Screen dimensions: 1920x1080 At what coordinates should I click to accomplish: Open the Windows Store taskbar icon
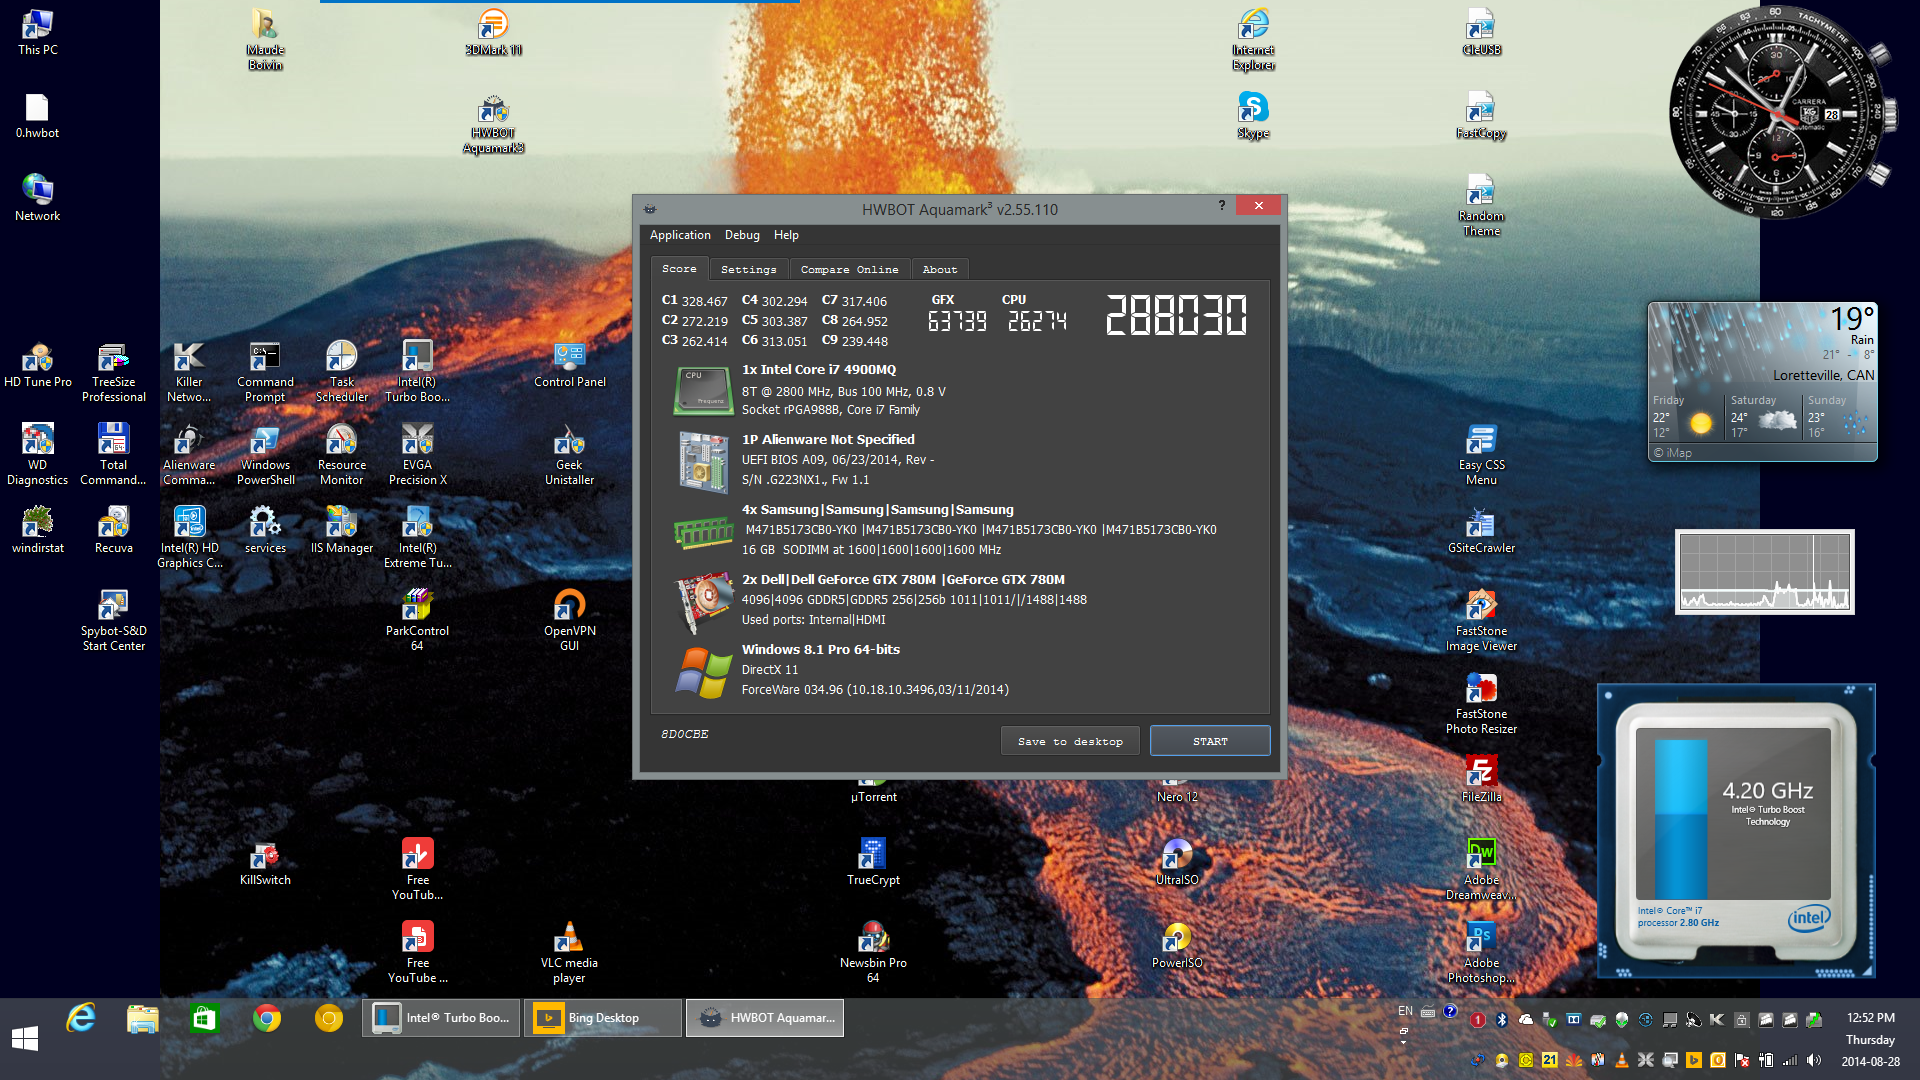coord(205,1018)
